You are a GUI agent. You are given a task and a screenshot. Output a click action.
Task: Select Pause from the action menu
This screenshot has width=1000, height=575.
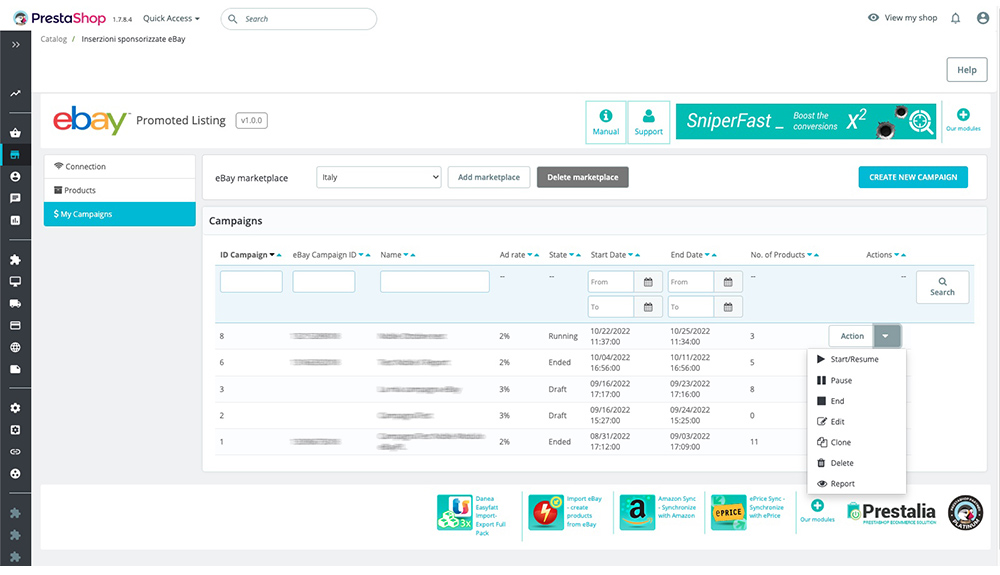click(841, 381)
